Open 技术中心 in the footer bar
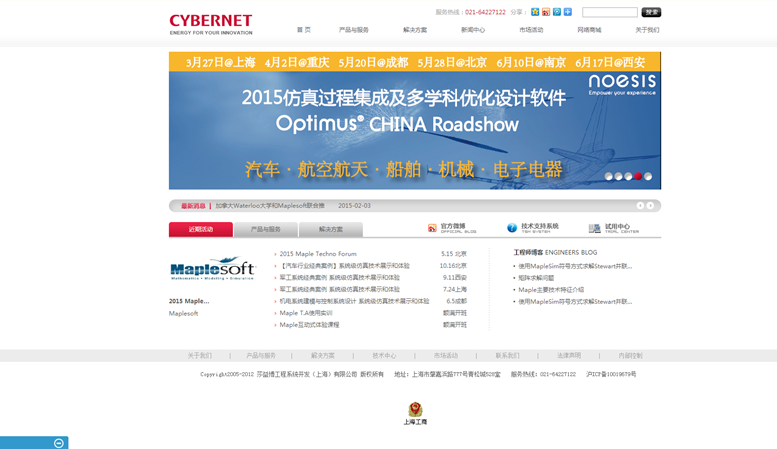Screen dimensions: 777x449 (x=384, y=356)
